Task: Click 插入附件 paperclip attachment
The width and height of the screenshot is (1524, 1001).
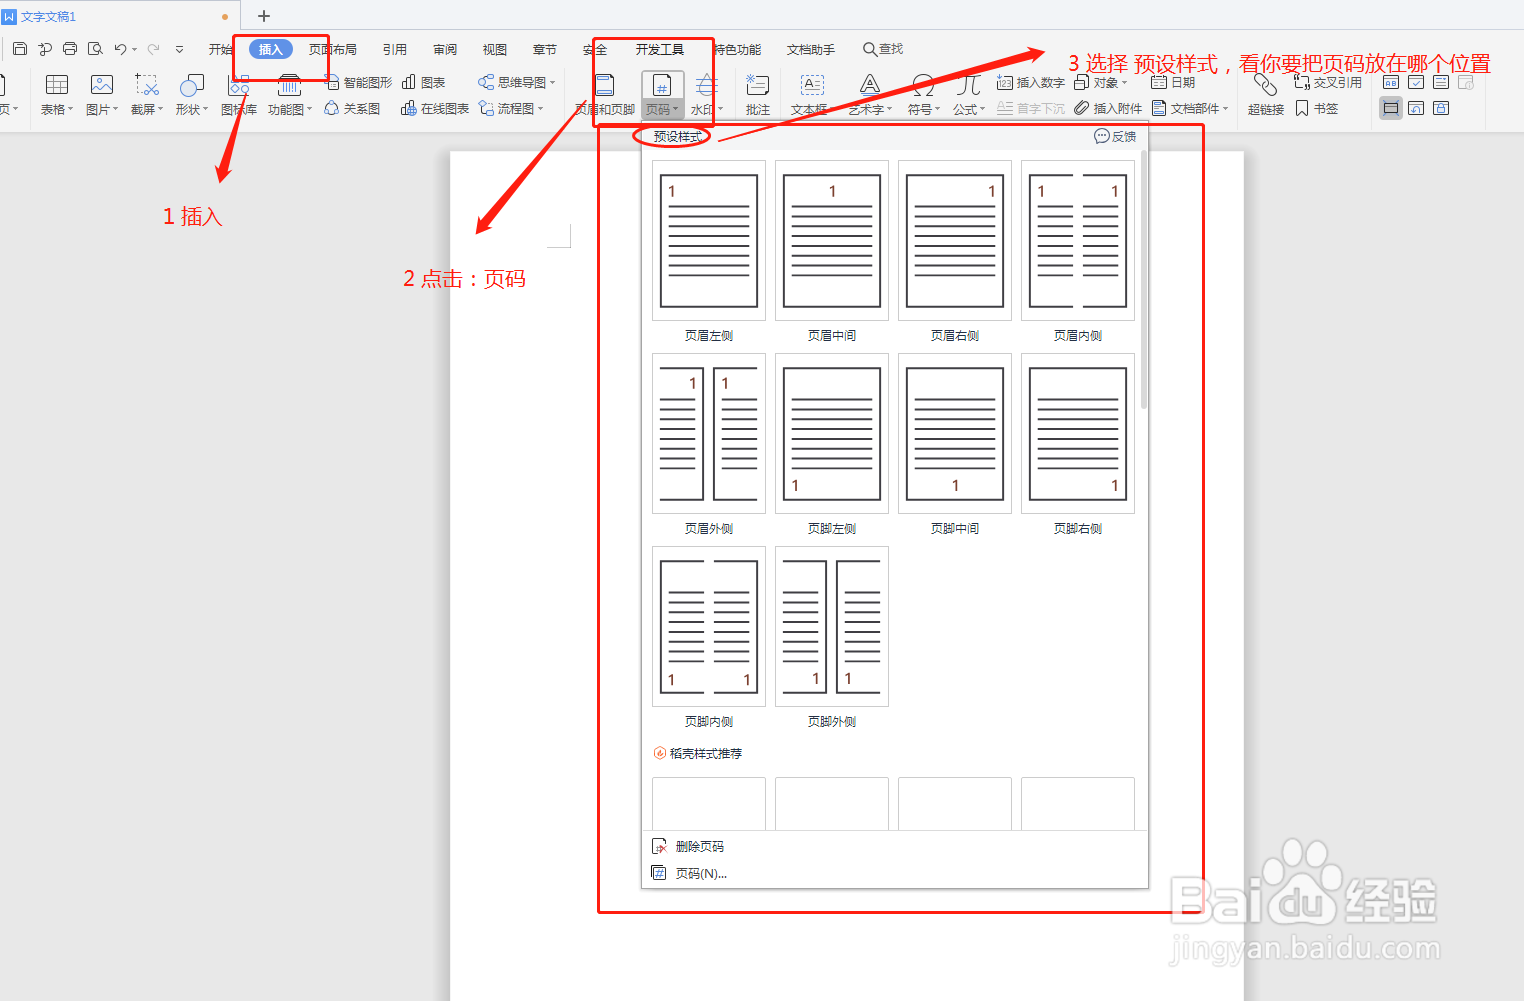Action: tap(1108, 108)
